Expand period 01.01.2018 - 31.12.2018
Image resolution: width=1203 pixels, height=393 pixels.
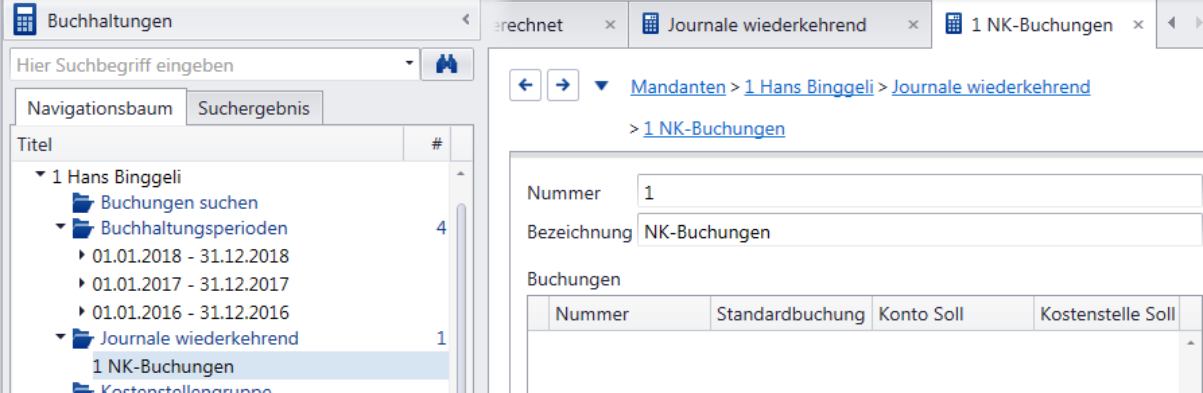82,256
